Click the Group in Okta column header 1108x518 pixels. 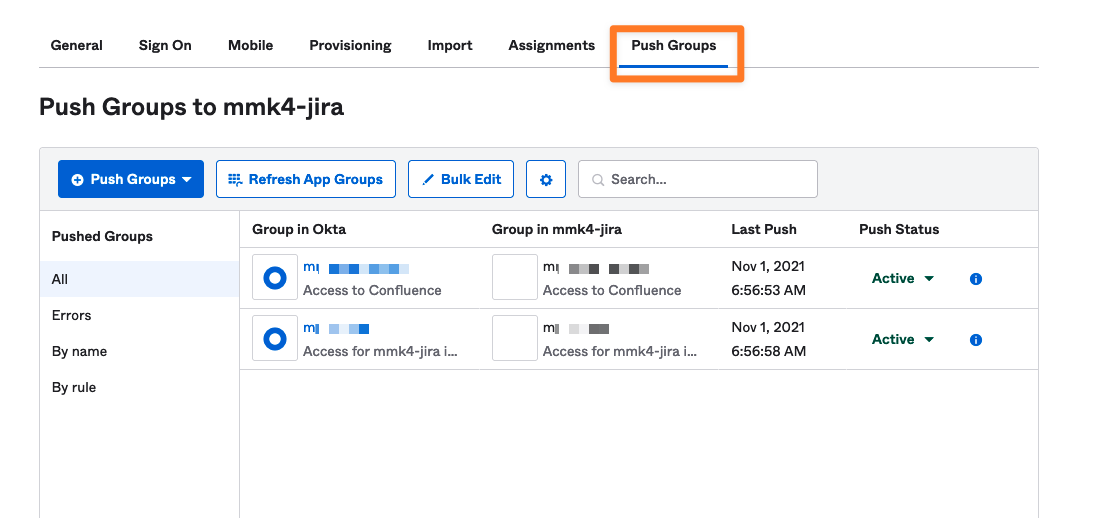299,229
